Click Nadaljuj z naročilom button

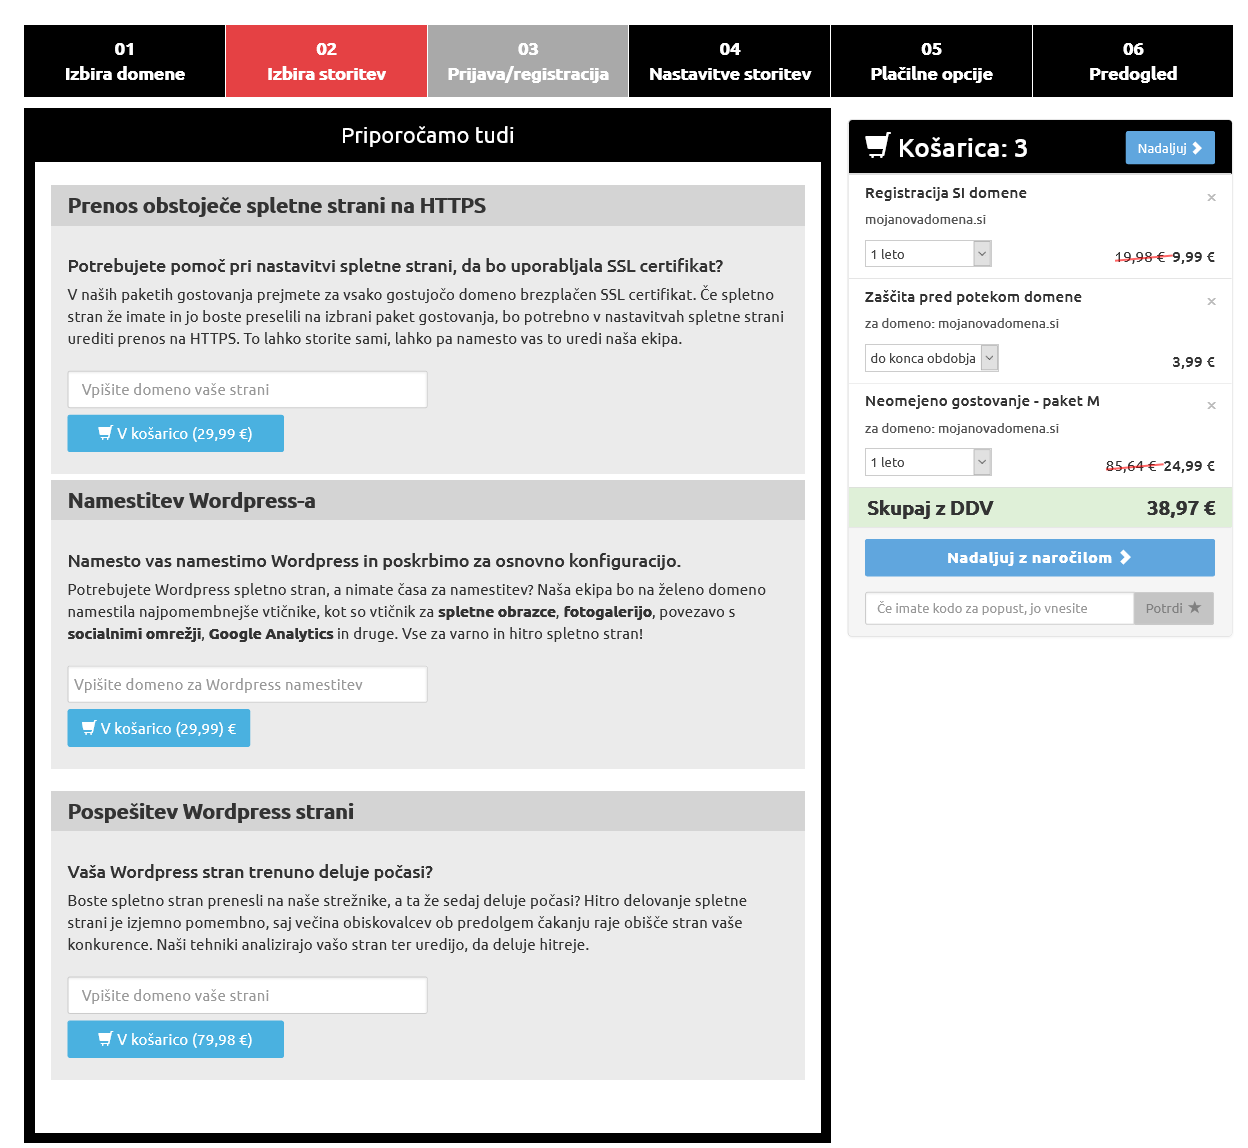[x=1040, y=558]
